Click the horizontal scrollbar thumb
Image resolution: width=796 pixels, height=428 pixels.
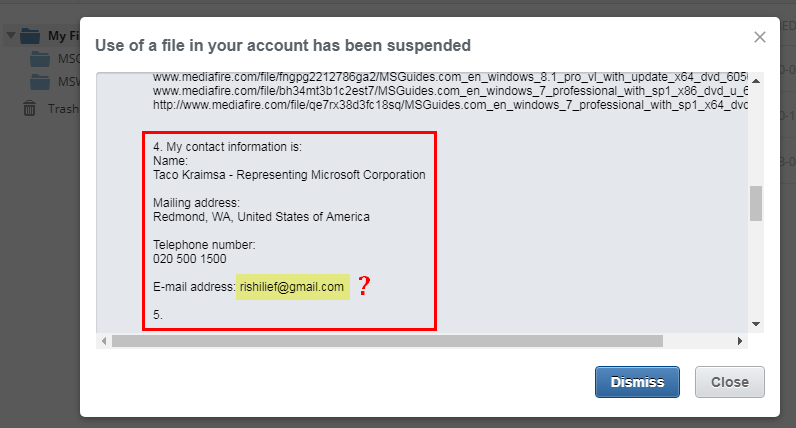pyautogui.click(x=387, y=341)
